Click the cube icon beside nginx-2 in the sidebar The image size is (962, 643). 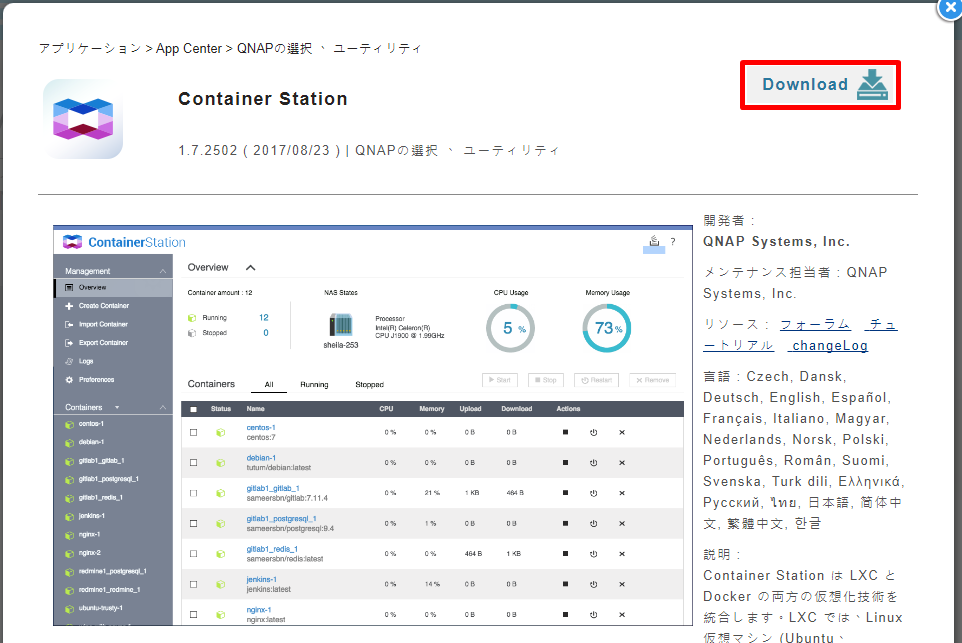click(69, 553)
